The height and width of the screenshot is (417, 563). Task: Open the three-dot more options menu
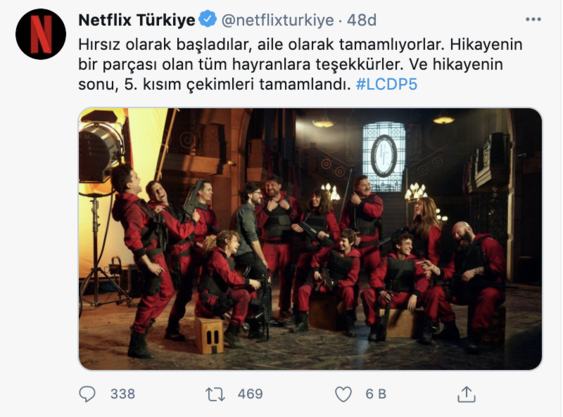pos(533,19)
